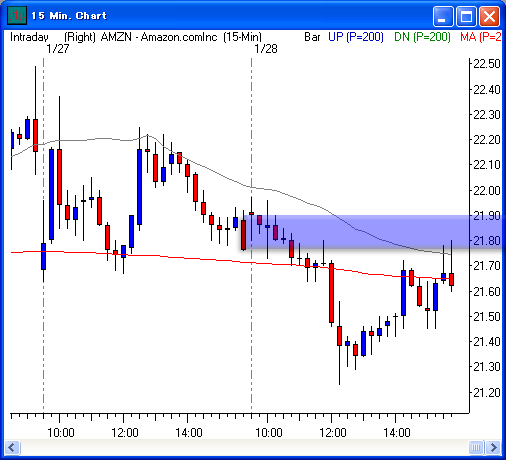Click the Intraday label in chart header
The height and width of the screenshot is (460, 506).
tap(29, 37)
